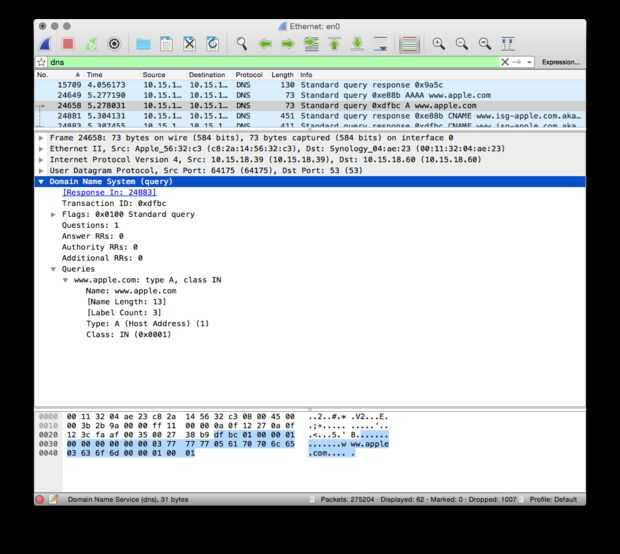Viewport: 620px width, 554px height.
Task: Close this capture file icon
Action: [190, 43]
